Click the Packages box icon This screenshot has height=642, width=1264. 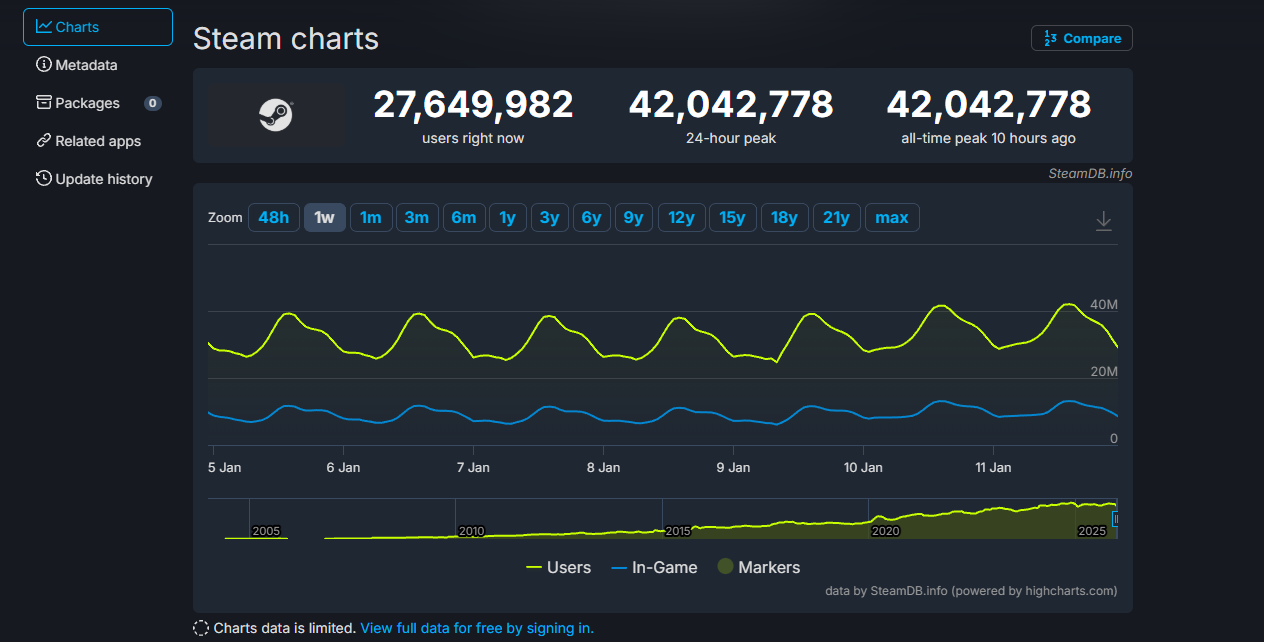(x=44, y=103)
